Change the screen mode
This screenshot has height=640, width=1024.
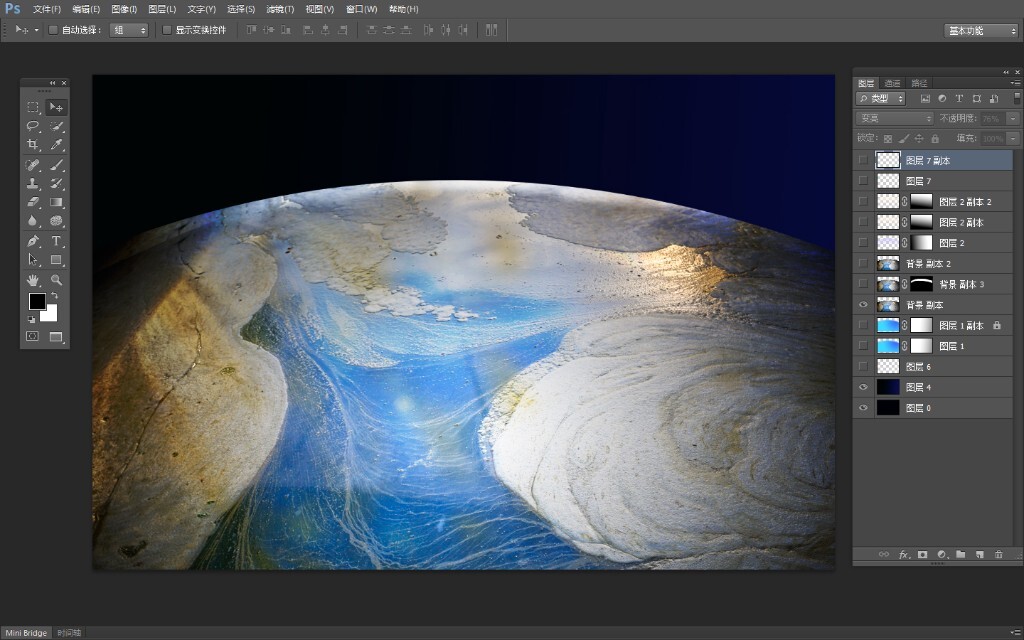click(56, 337)
